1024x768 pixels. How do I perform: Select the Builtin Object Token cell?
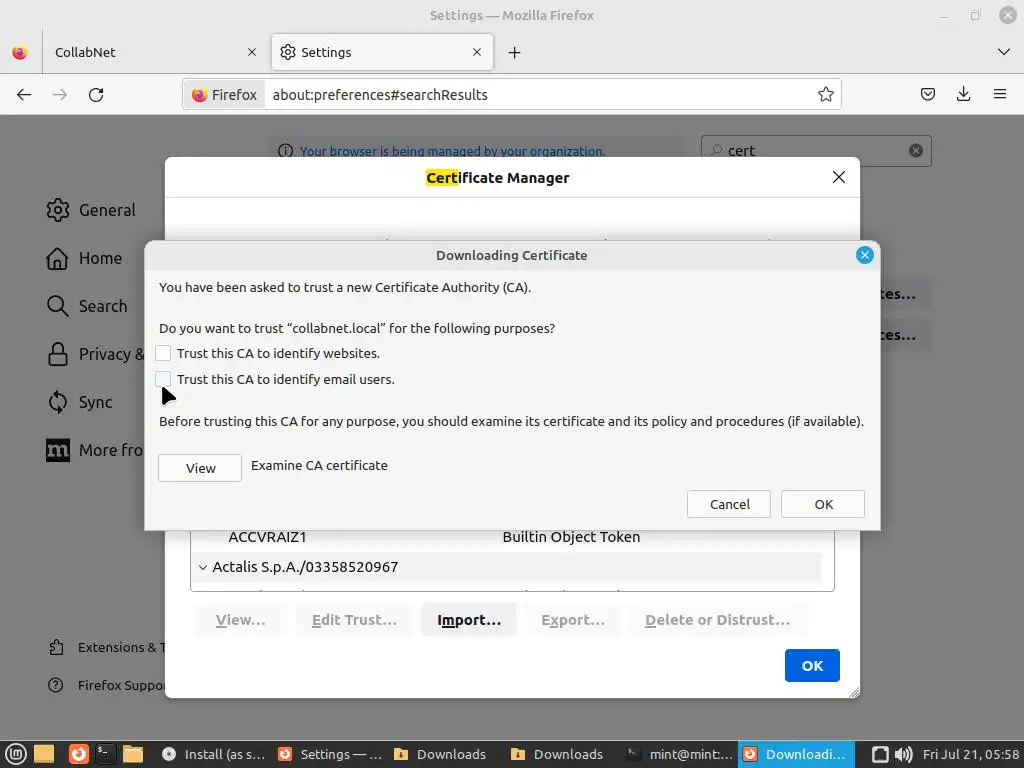pyautogui.click(x=571, y=537)
